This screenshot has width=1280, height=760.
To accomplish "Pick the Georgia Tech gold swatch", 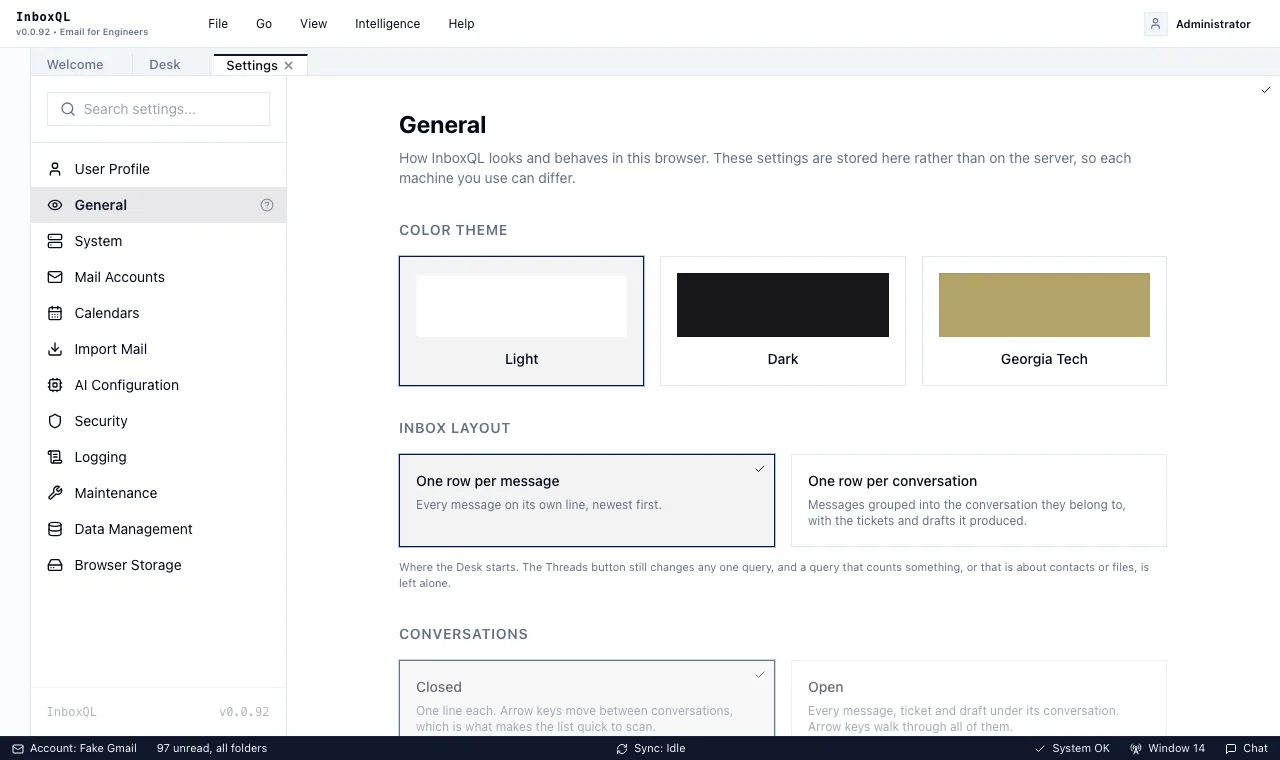I will click(x=1044, y=305).
